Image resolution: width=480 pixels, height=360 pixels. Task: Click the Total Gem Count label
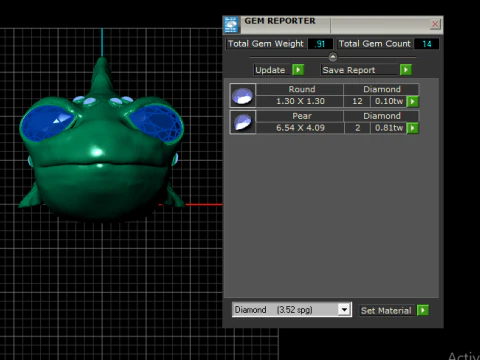375,44
